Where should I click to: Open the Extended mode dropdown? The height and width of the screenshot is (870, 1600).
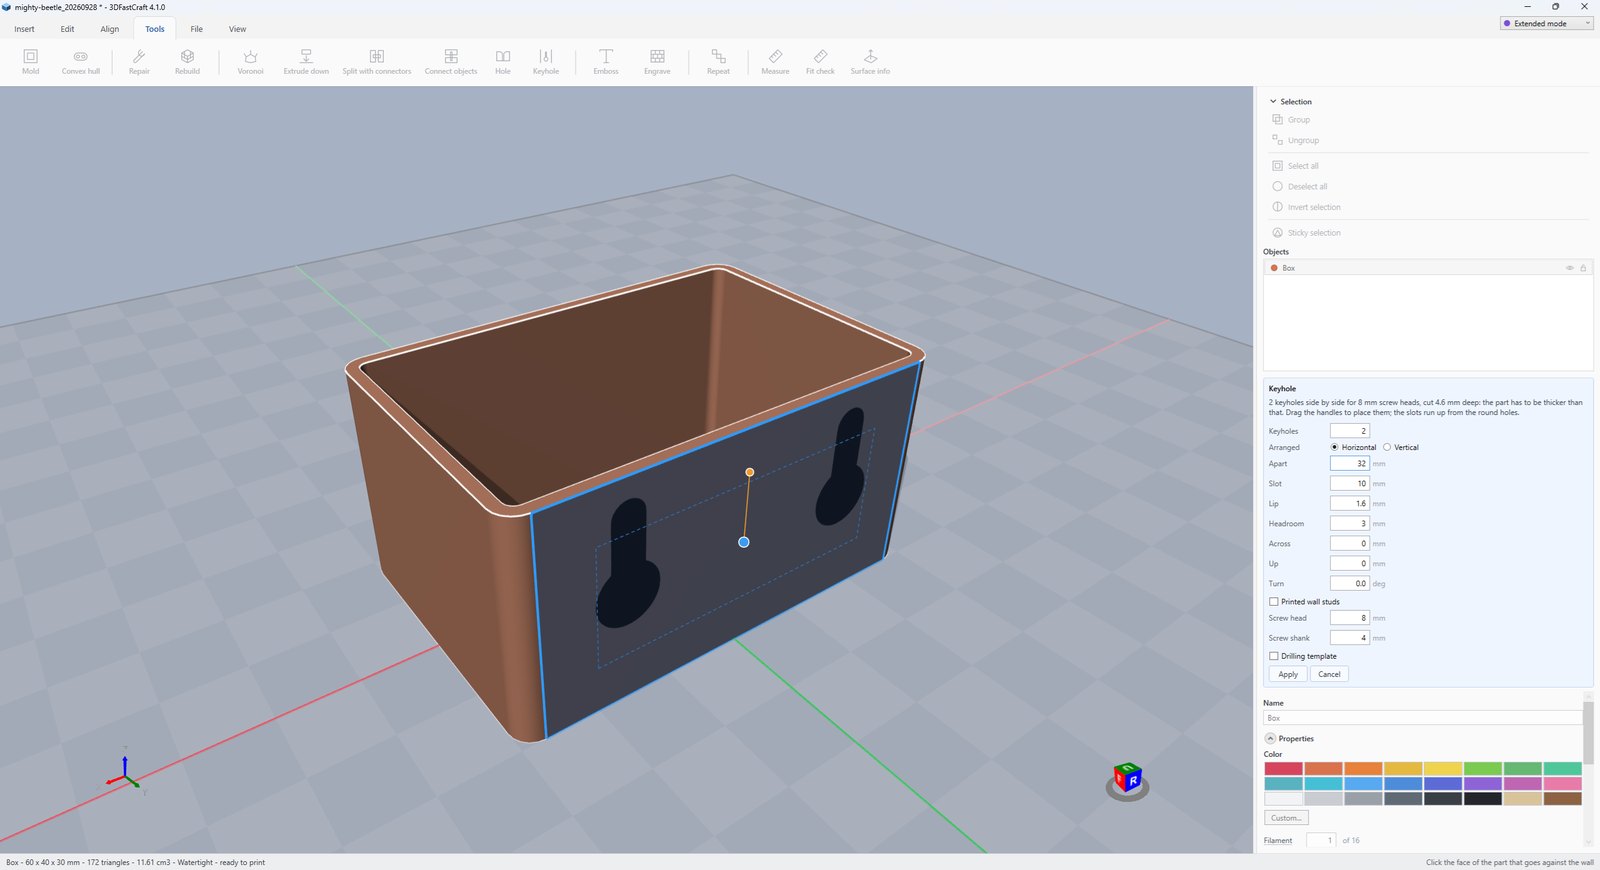tap(1546, 23)
